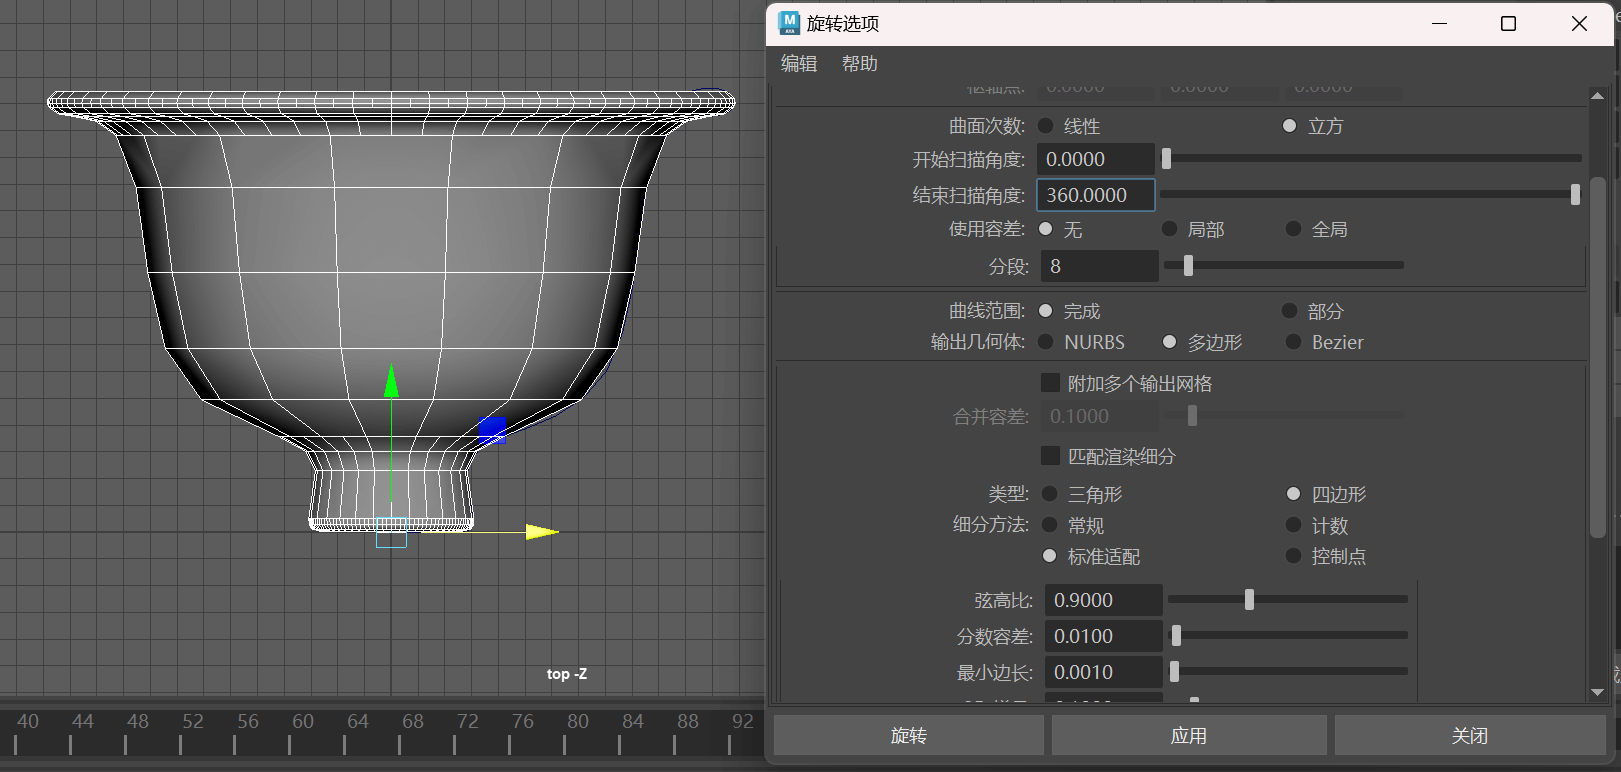
Task: Click the green Y-axis arrow manipulator
Action: [391, 381]
